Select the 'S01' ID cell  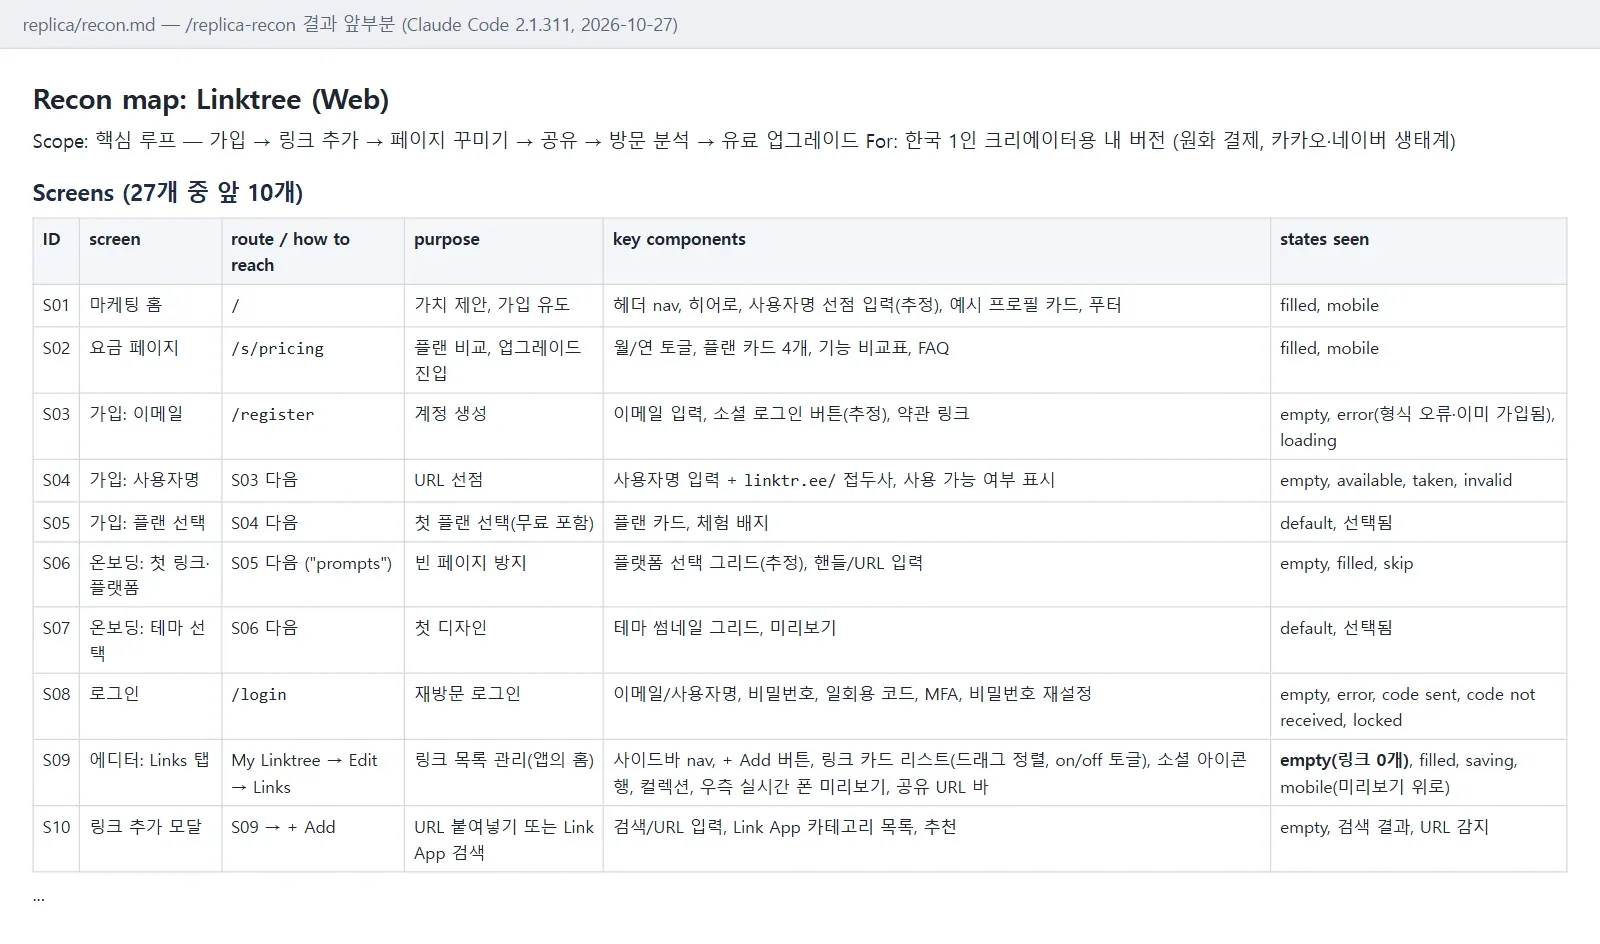point(56,305)
